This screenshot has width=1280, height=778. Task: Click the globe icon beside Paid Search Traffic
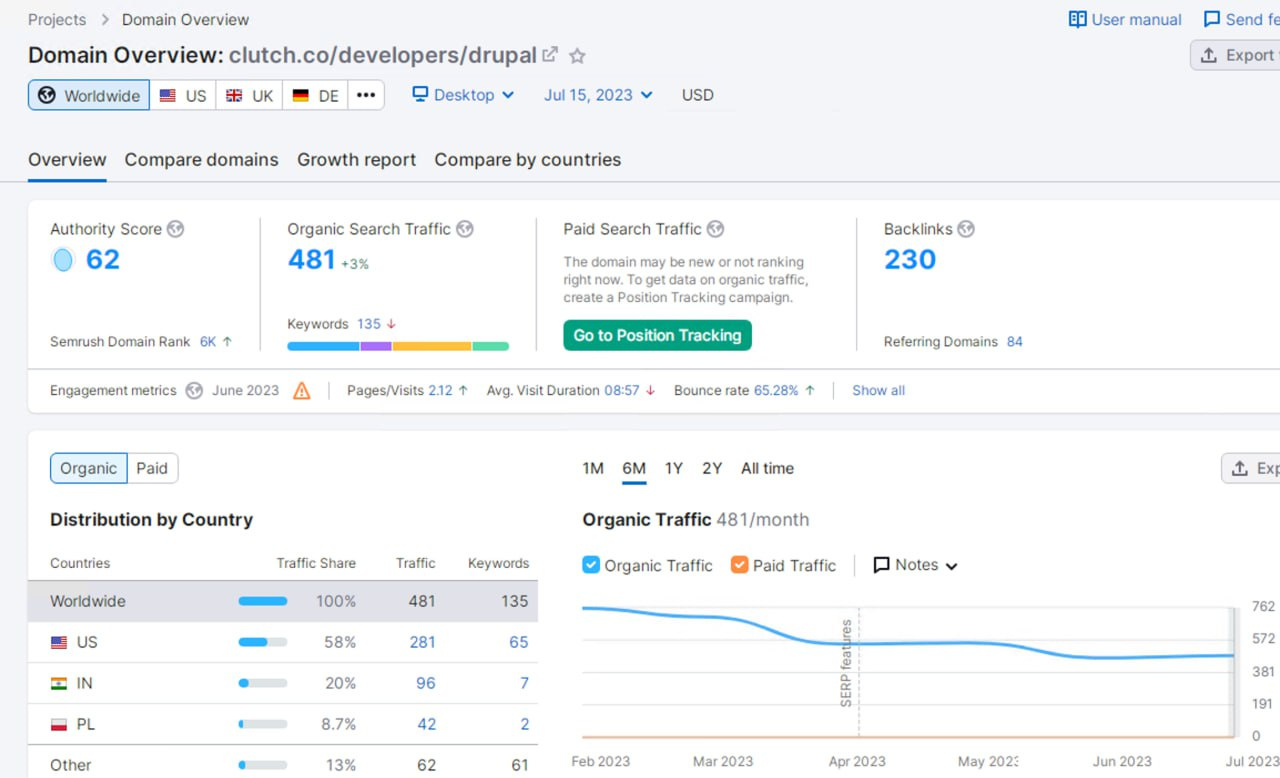[715, 229]
